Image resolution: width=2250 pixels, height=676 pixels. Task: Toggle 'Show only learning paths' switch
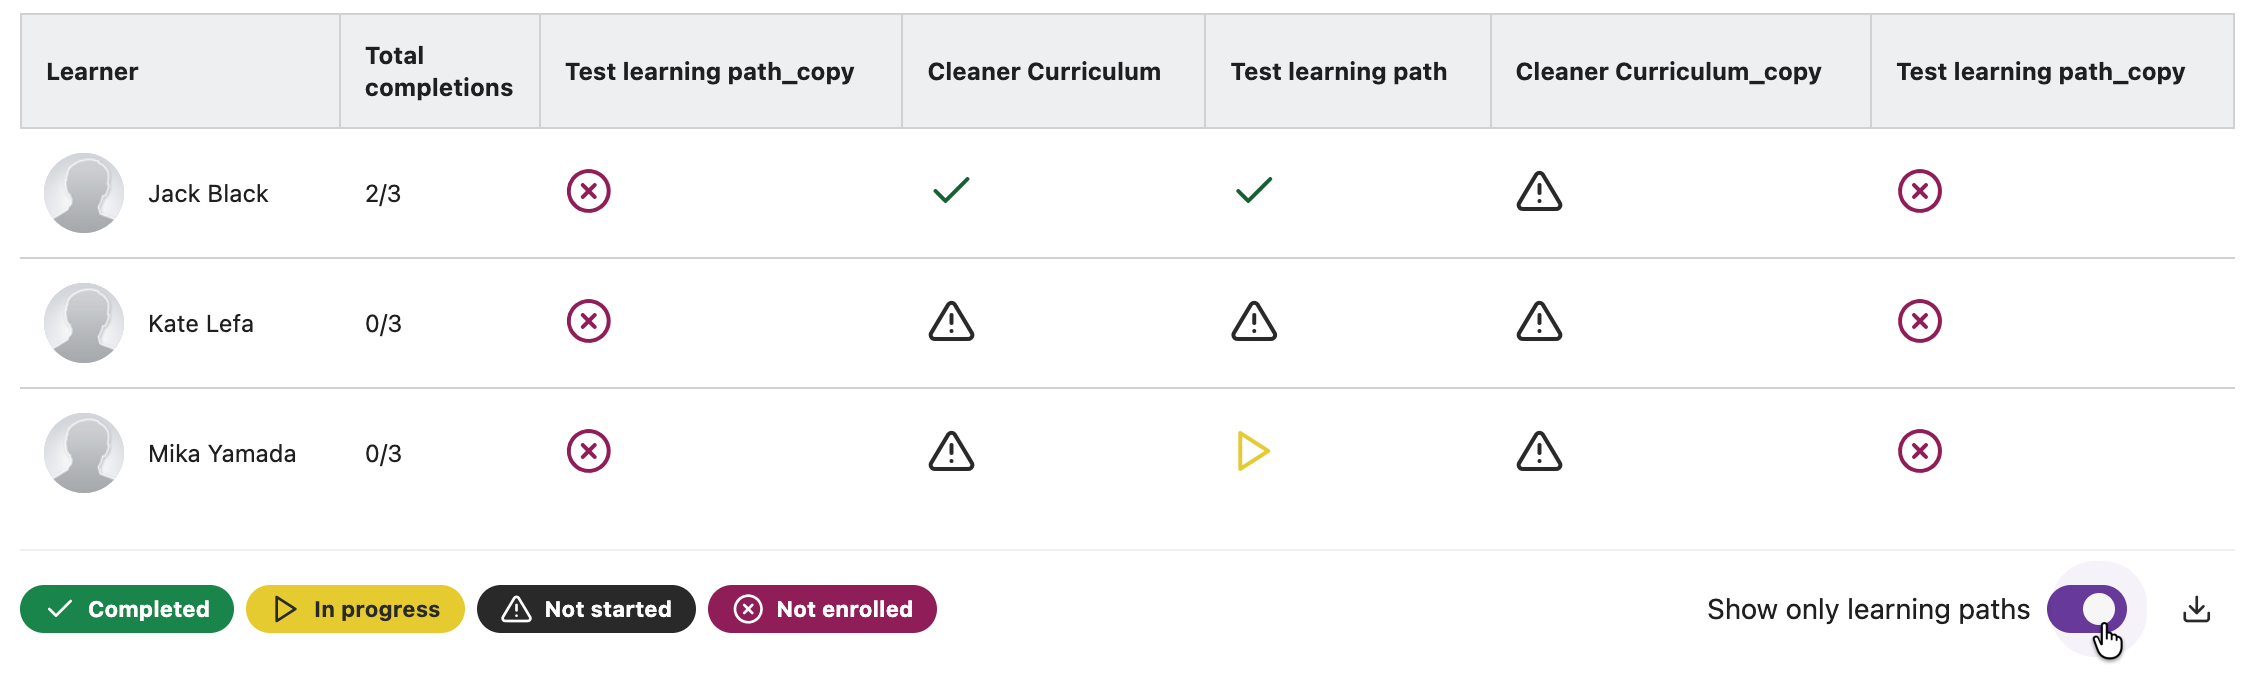click(x=2086, y=609)
